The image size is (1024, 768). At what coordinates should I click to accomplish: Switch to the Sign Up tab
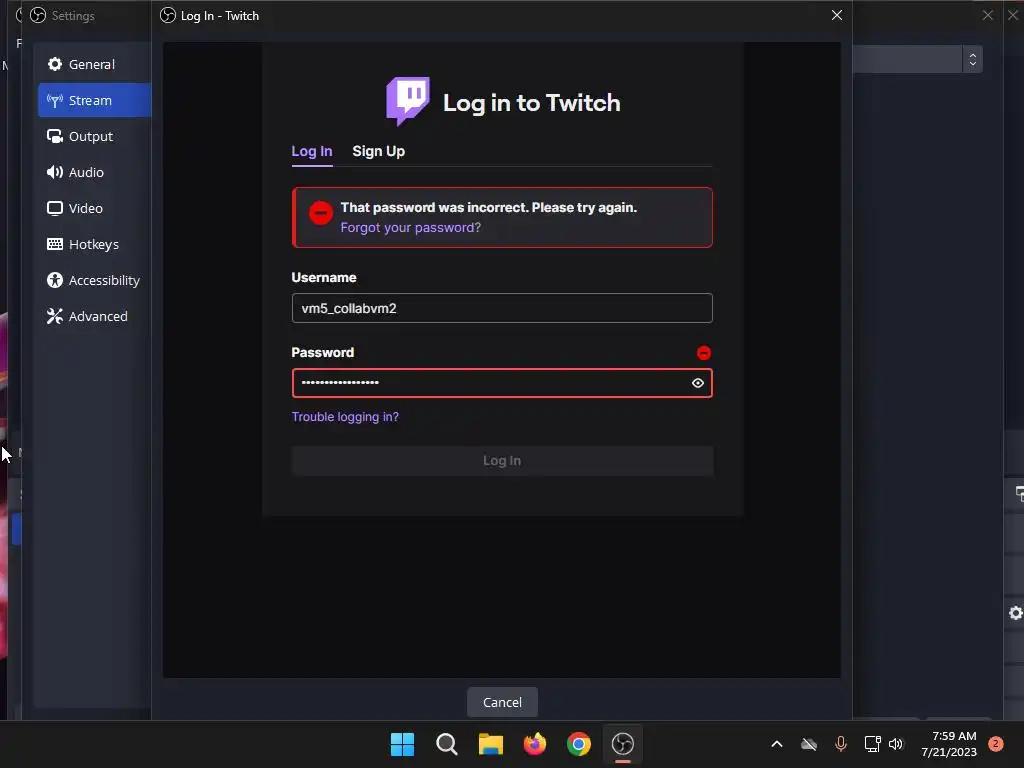[378, 152]
